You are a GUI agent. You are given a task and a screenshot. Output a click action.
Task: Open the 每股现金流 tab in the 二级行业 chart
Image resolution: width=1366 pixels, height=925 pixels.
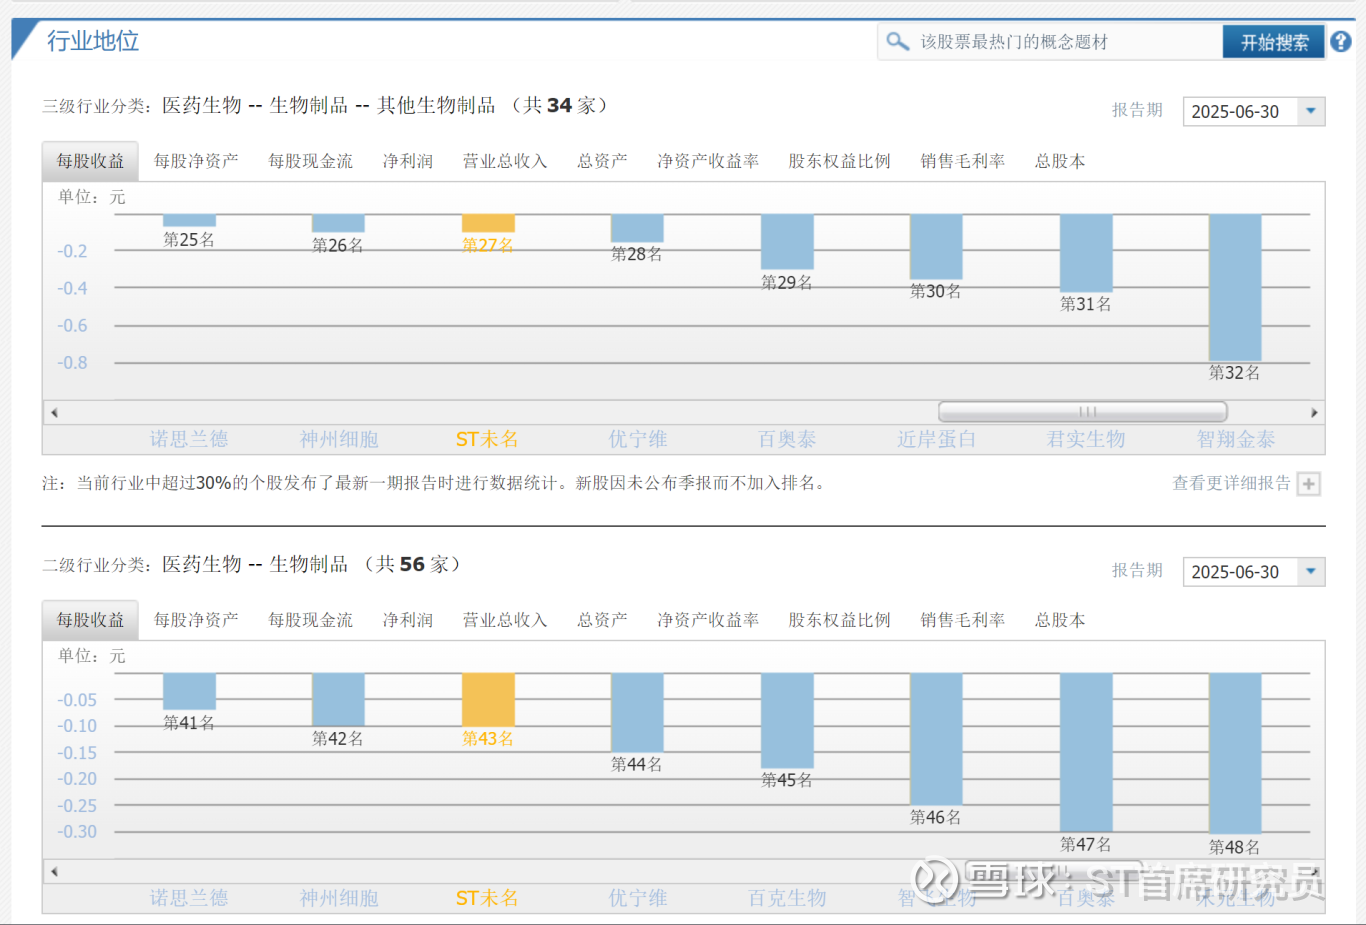pyautogui.click(x=310, y=620)
